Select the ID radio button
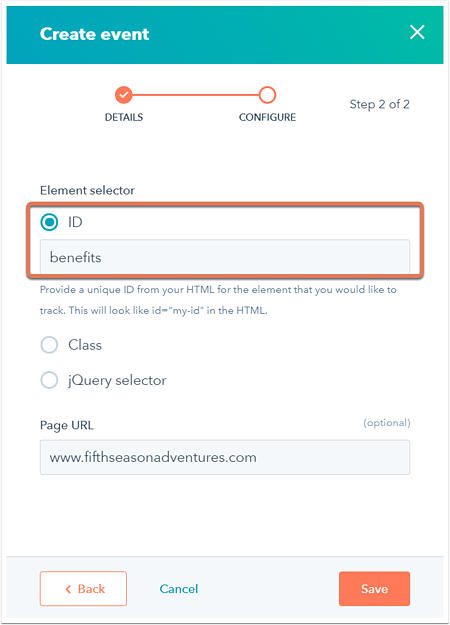 pyautogui.click(x=49, y=222)
